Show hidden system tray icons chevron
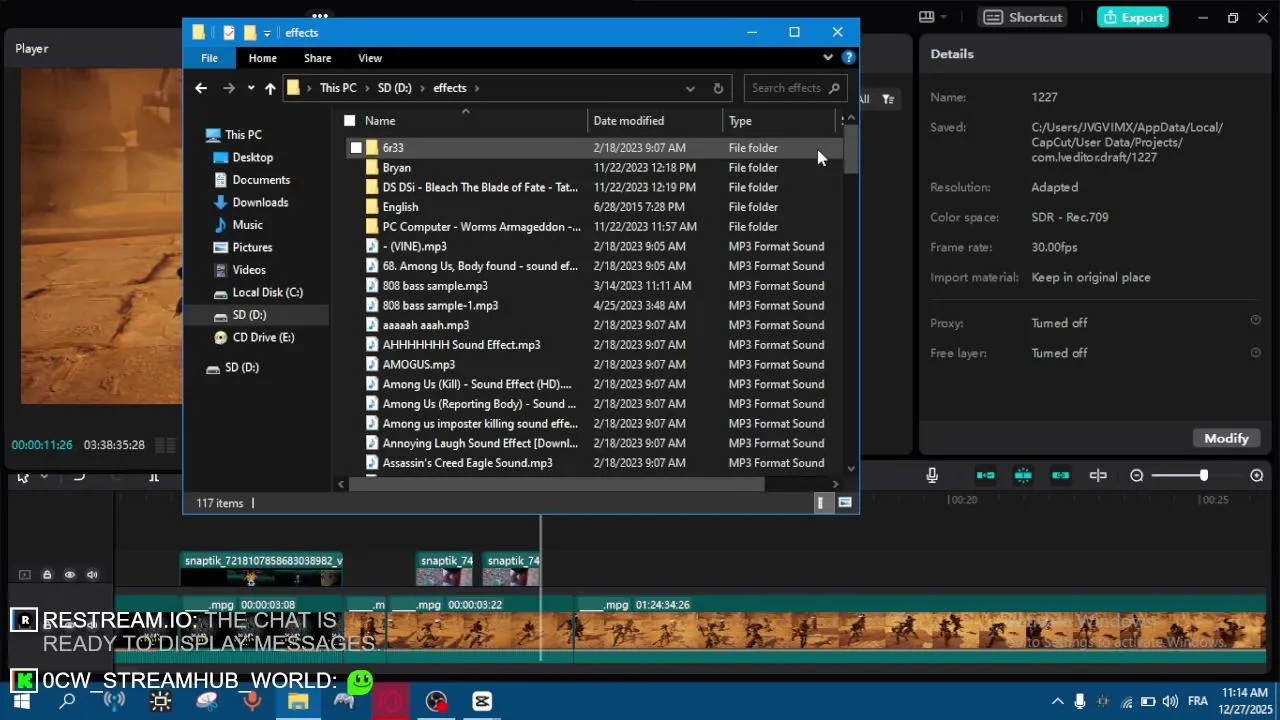Image resolution: width=1280 pixels, height=720 pixels. pyautogui.click(x=1057, y=701)
